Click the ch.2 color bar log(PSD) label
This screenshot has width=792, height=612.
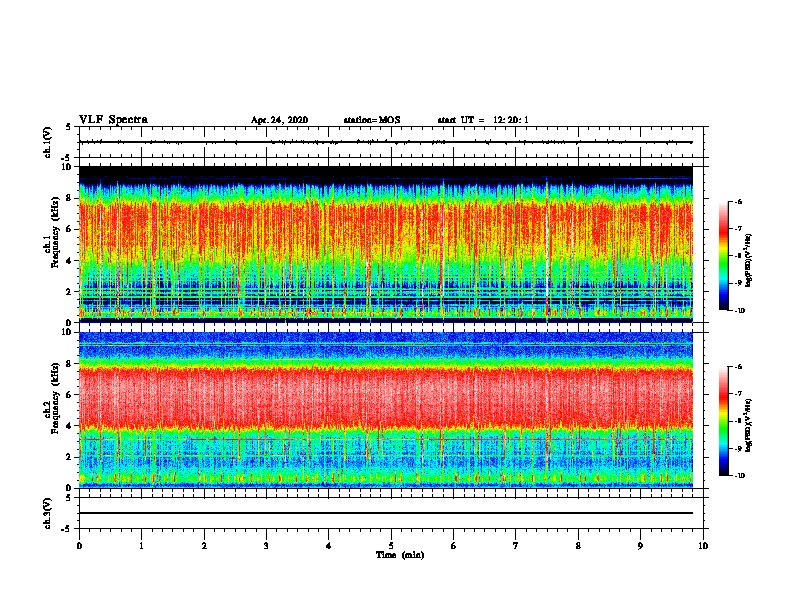(748, 426)
